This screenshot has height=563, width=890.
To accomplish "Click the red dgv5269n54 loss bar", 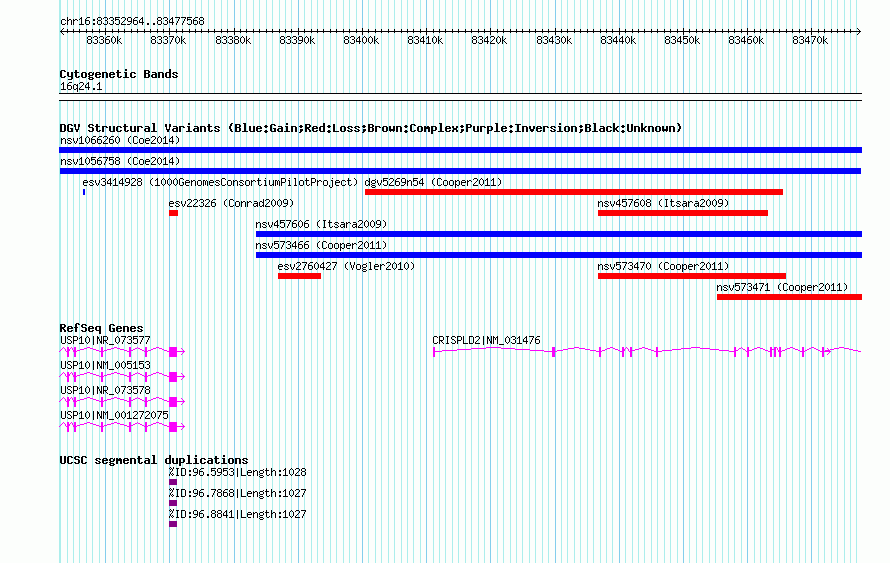I will (574, 192).
